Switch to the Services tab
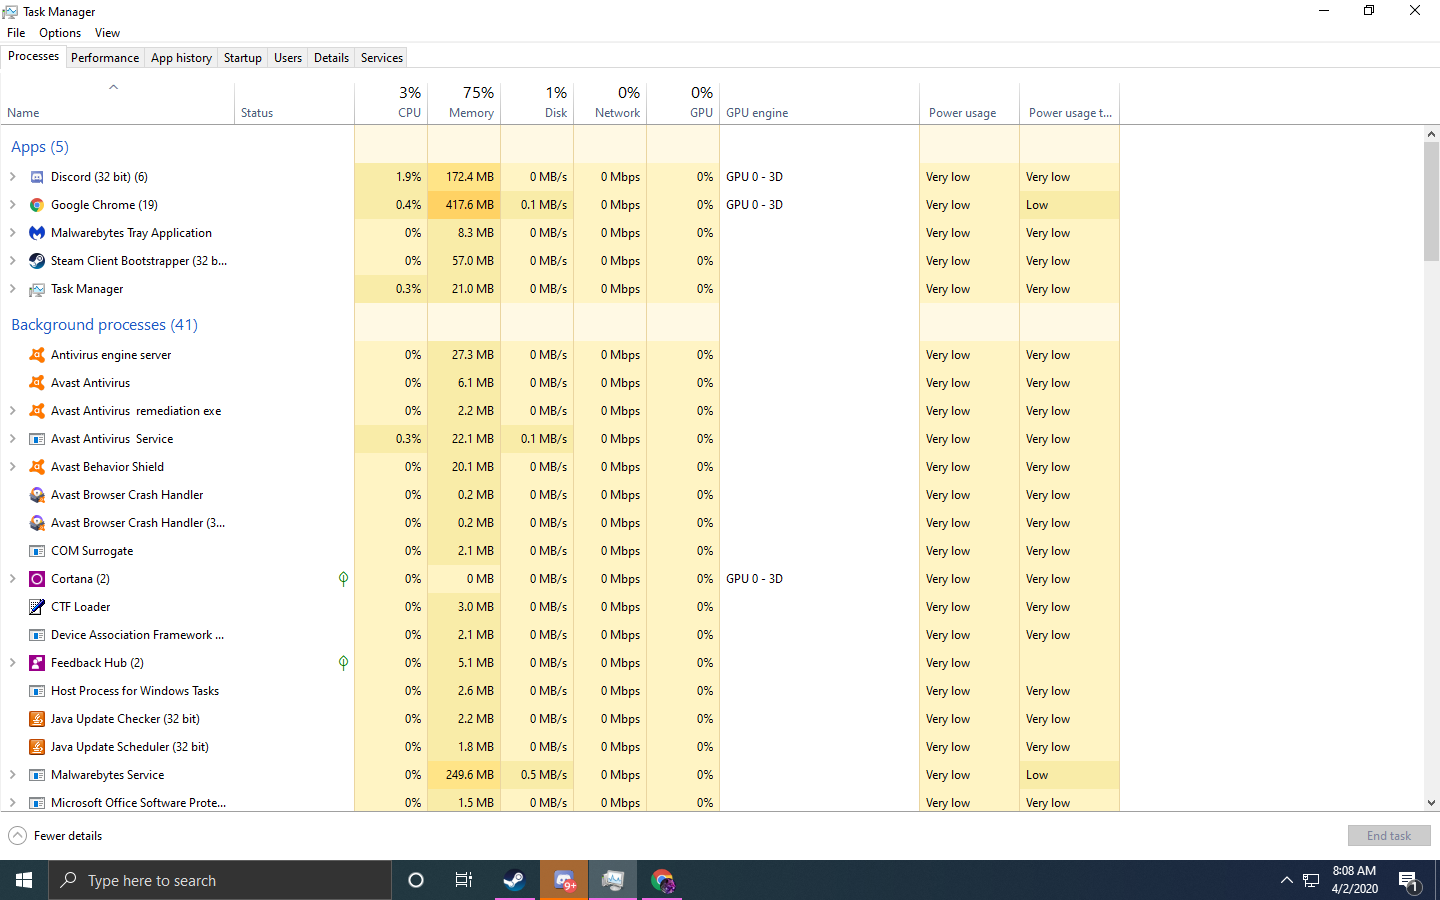 382,58
